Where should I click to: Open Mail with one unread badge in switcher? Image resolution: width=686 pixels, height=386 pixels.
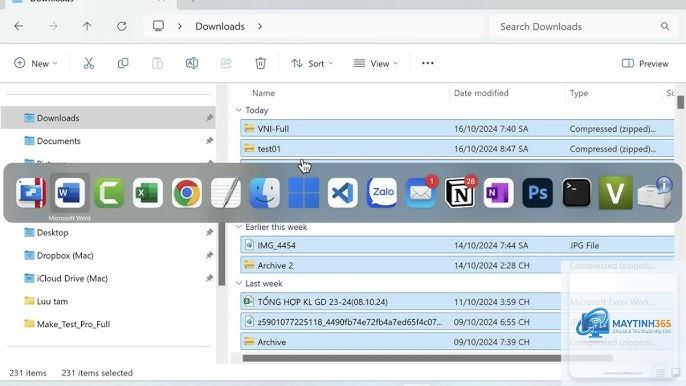coord(421,192)
